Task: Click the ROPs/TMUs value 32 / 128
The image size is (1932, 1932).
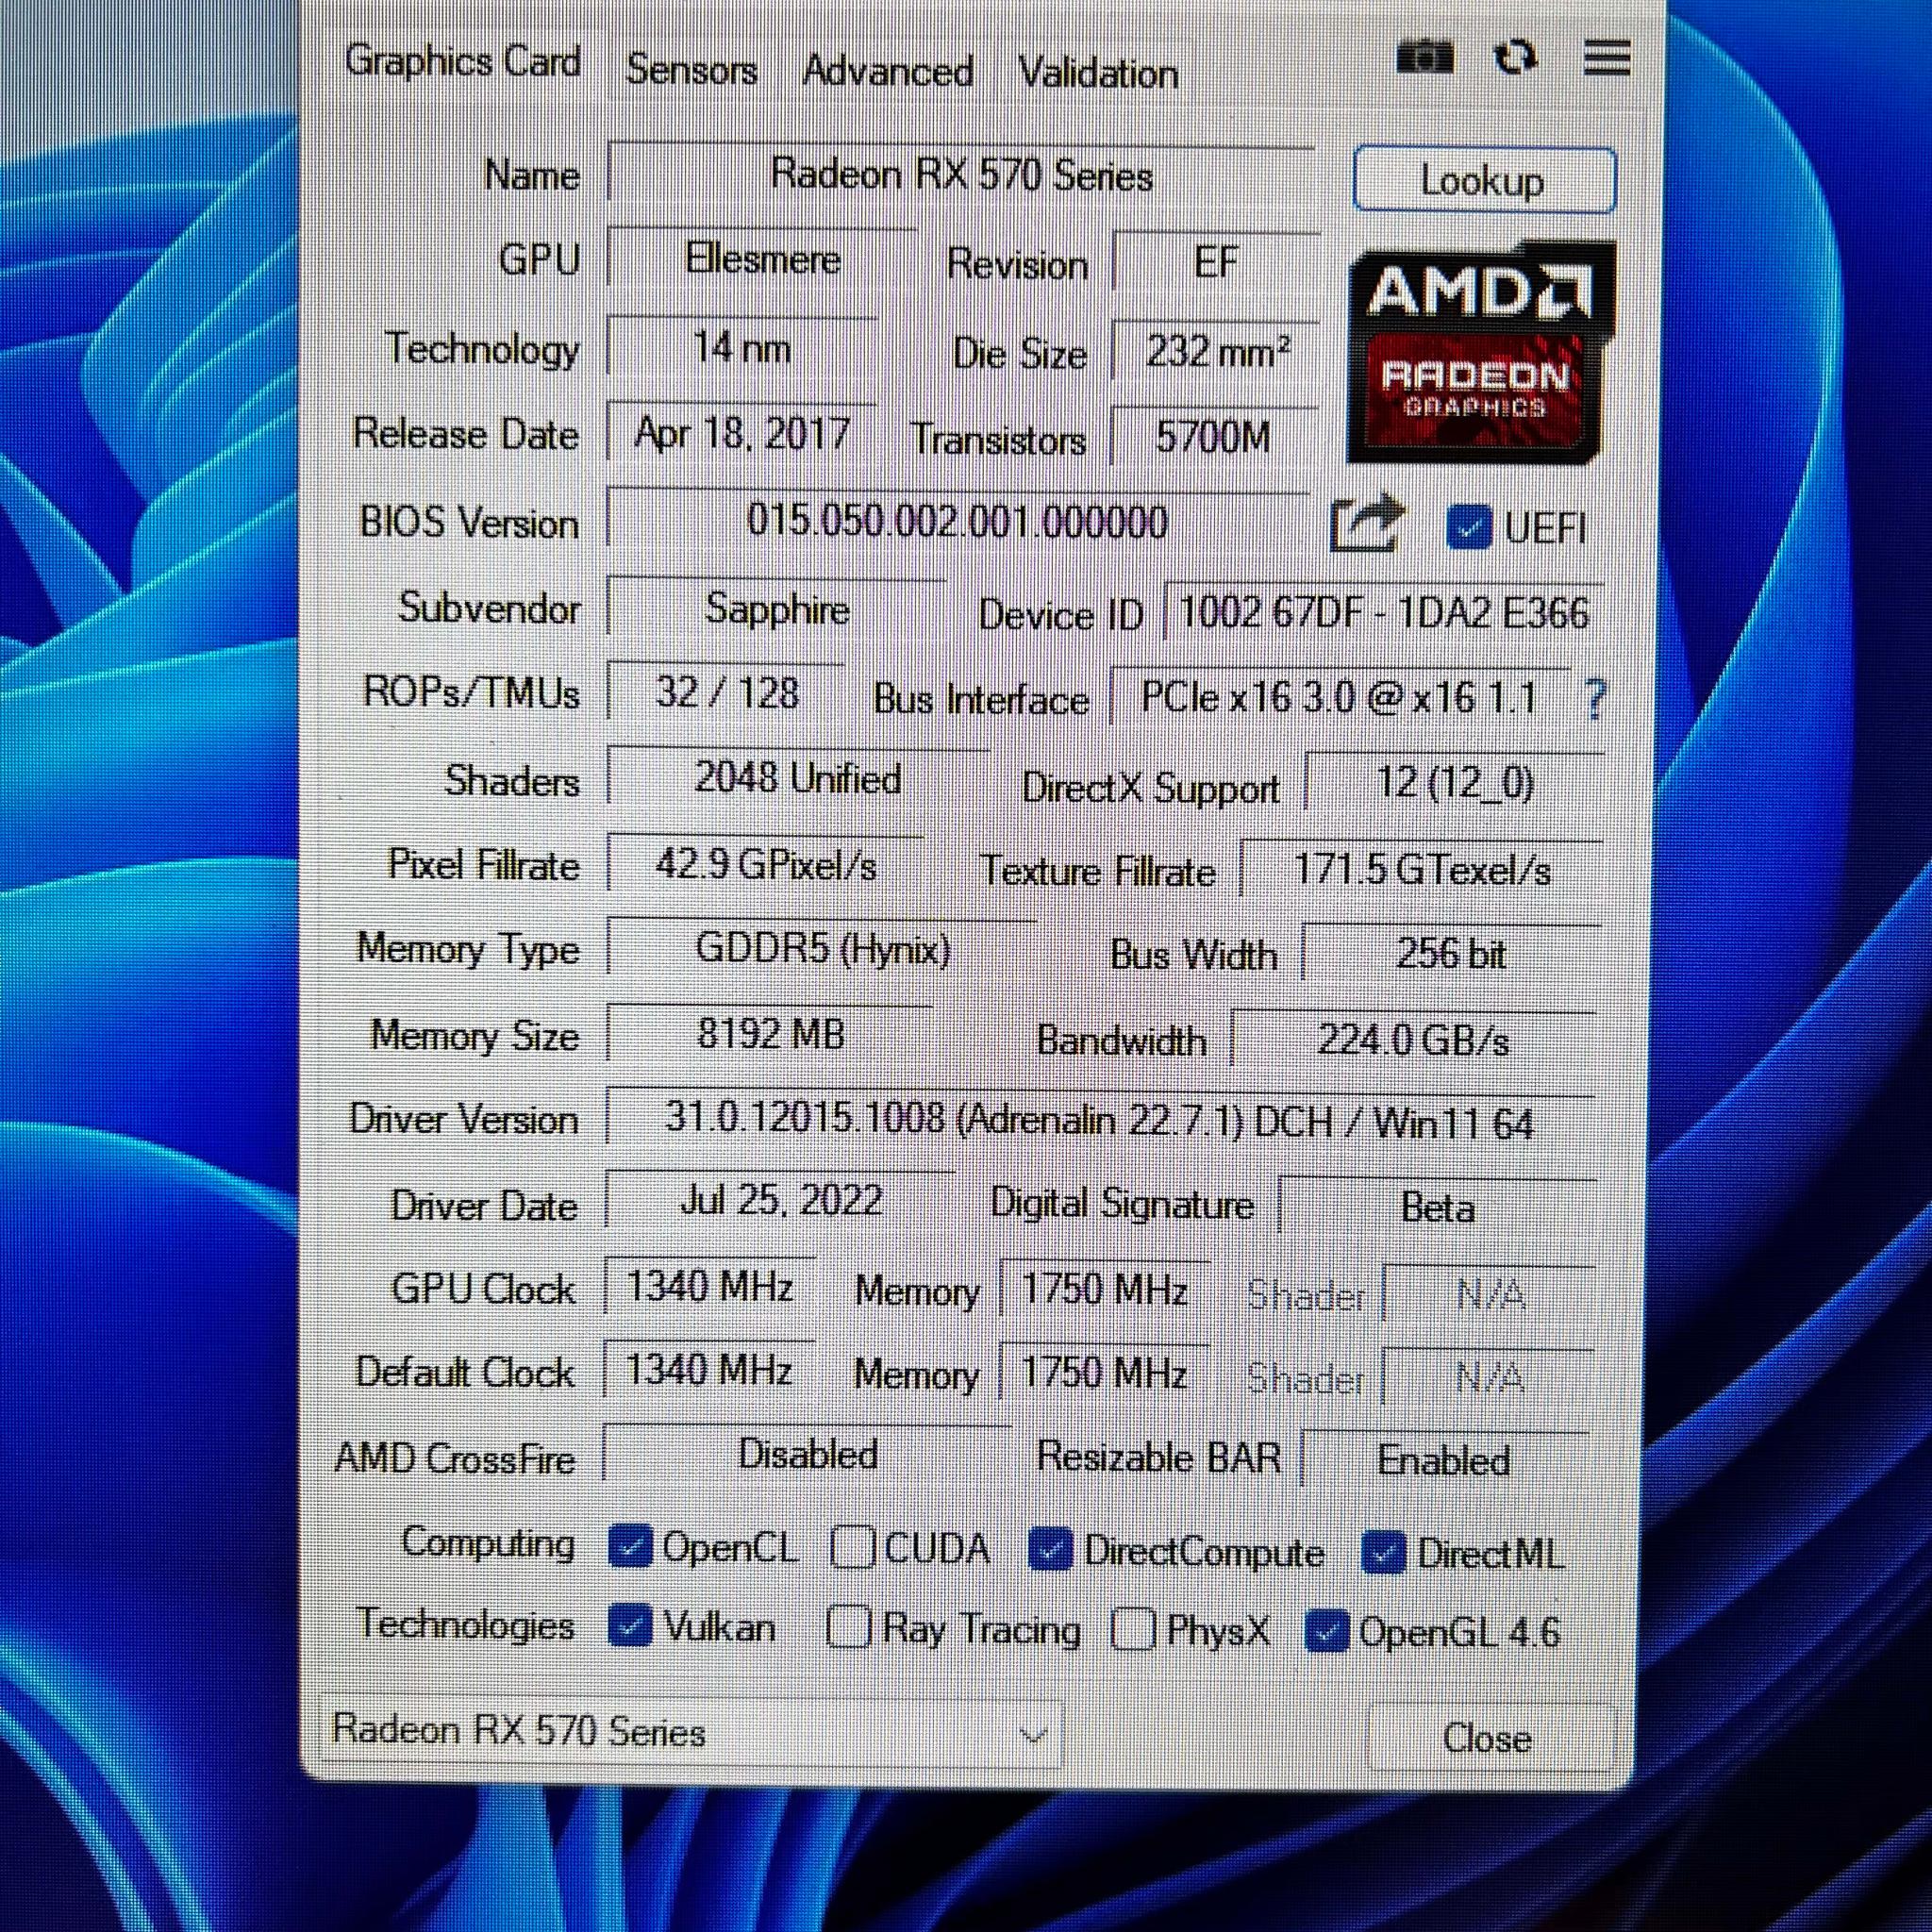Action: coord(727,693)
